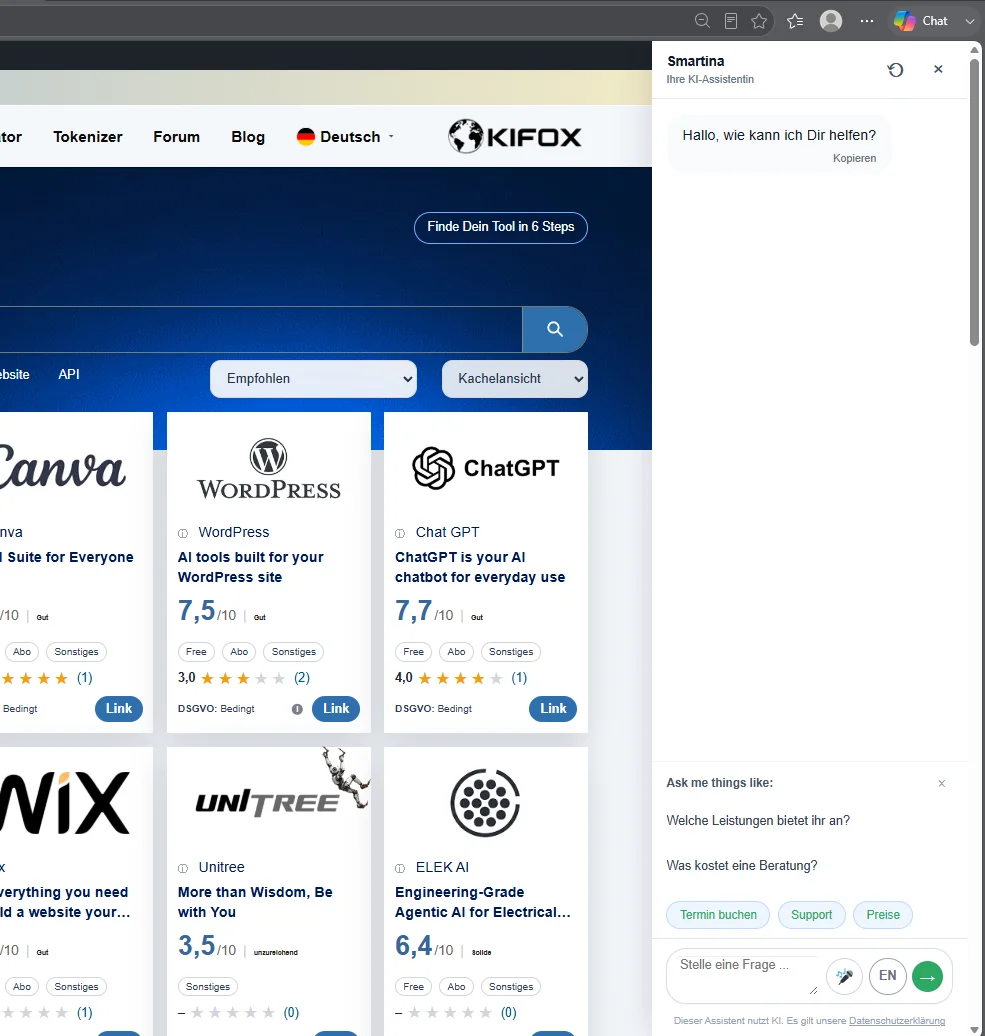
Task: Select suggestion Welche Leistungen bietet ihr an?
Action: [x=758, y=821]
